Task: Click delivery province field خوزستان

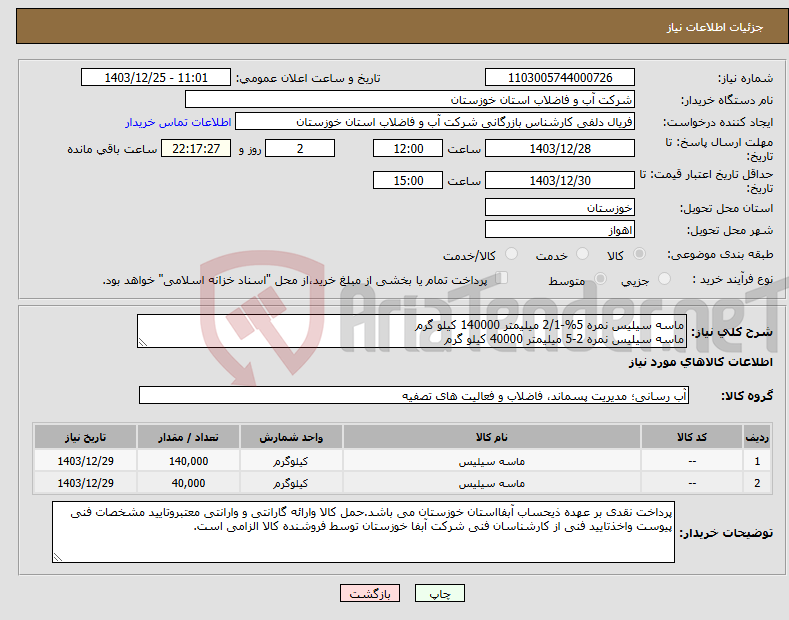Action: pos(560,207)
